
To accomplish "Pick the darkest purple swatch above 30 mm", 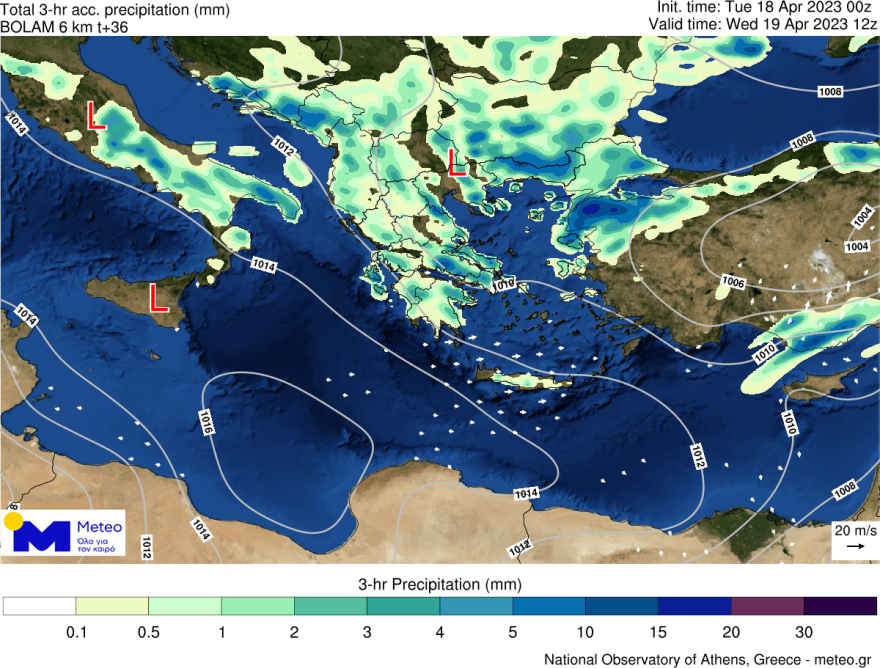I will (x=840, y=606).
